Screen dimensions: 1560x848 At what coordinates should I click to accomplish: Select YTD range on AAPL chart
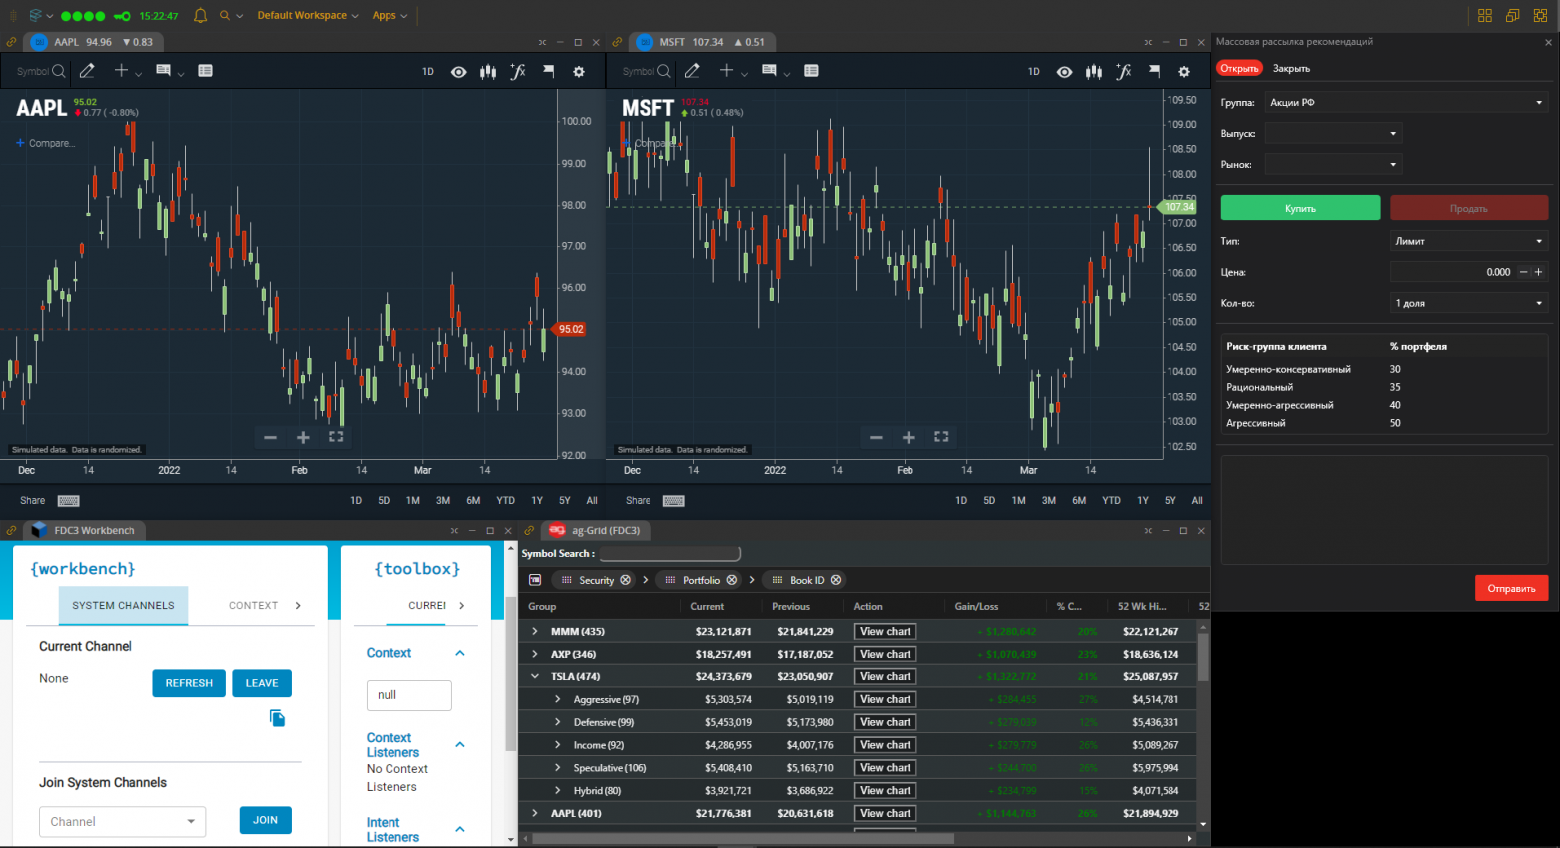pos(505,501)
